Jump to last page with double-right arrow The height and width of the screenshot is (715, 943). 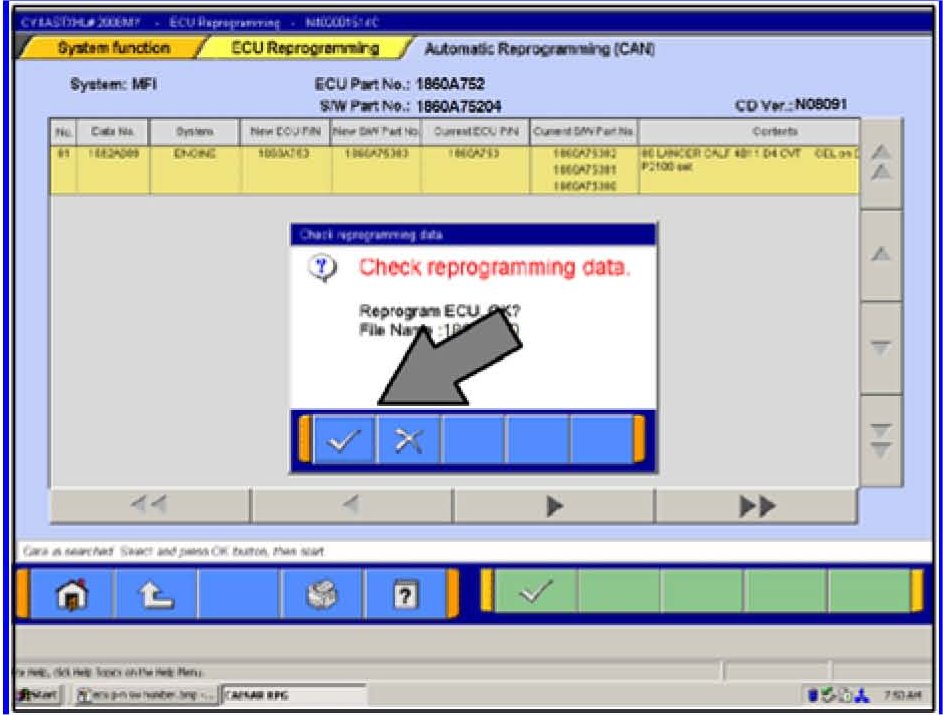pyautogui.click(x=755, y=506)
